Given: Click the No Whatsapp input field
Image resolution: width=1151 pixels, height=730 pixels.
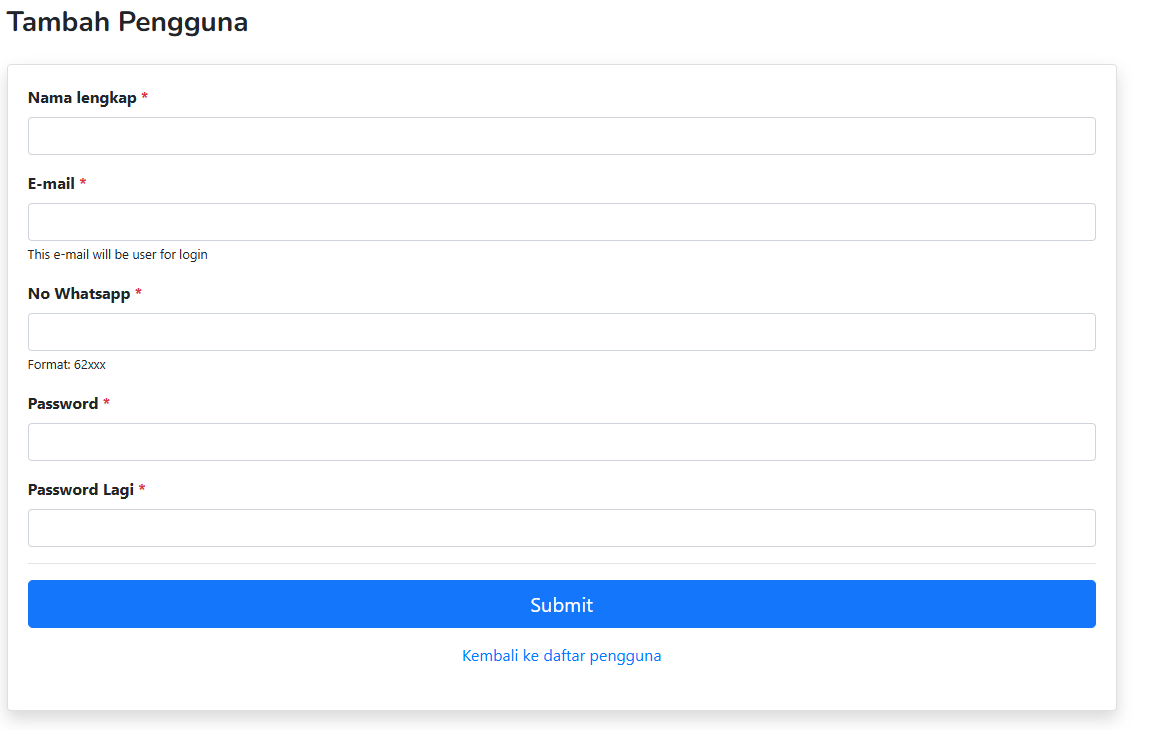Looking at the screenshot, I should [x=561, y=332].
